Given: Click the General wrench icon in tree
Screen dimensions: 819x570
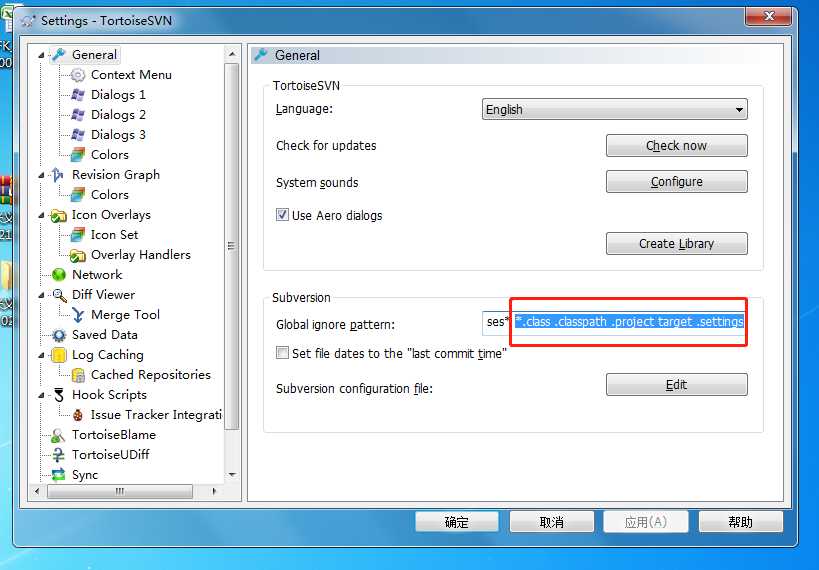Looking at the screenshot, I should [x=59, y=55].
